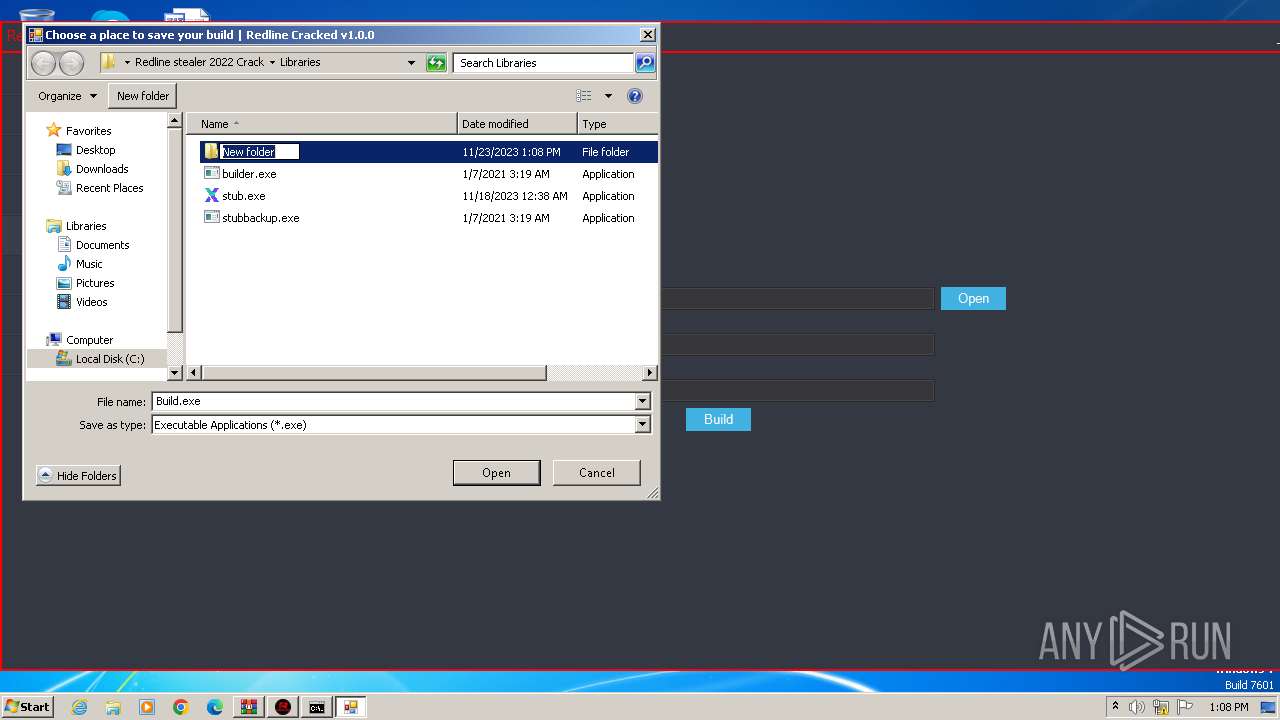The image size is (1280, 720).
Task: Show hidden tray icons with the arrow
Action: click(x=1115, y=706)
